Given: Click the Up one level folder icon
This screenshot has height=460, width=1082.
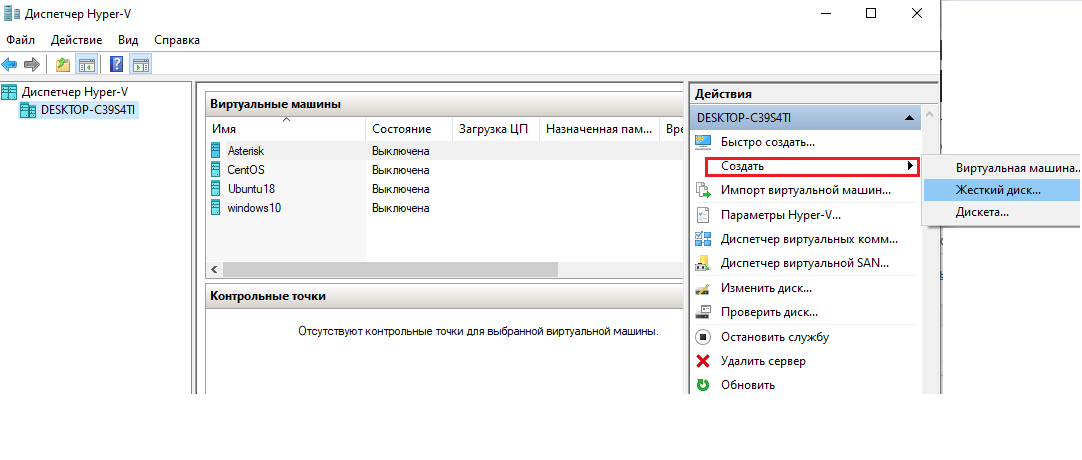Looking at the screenshot, I should pos(63,65).
